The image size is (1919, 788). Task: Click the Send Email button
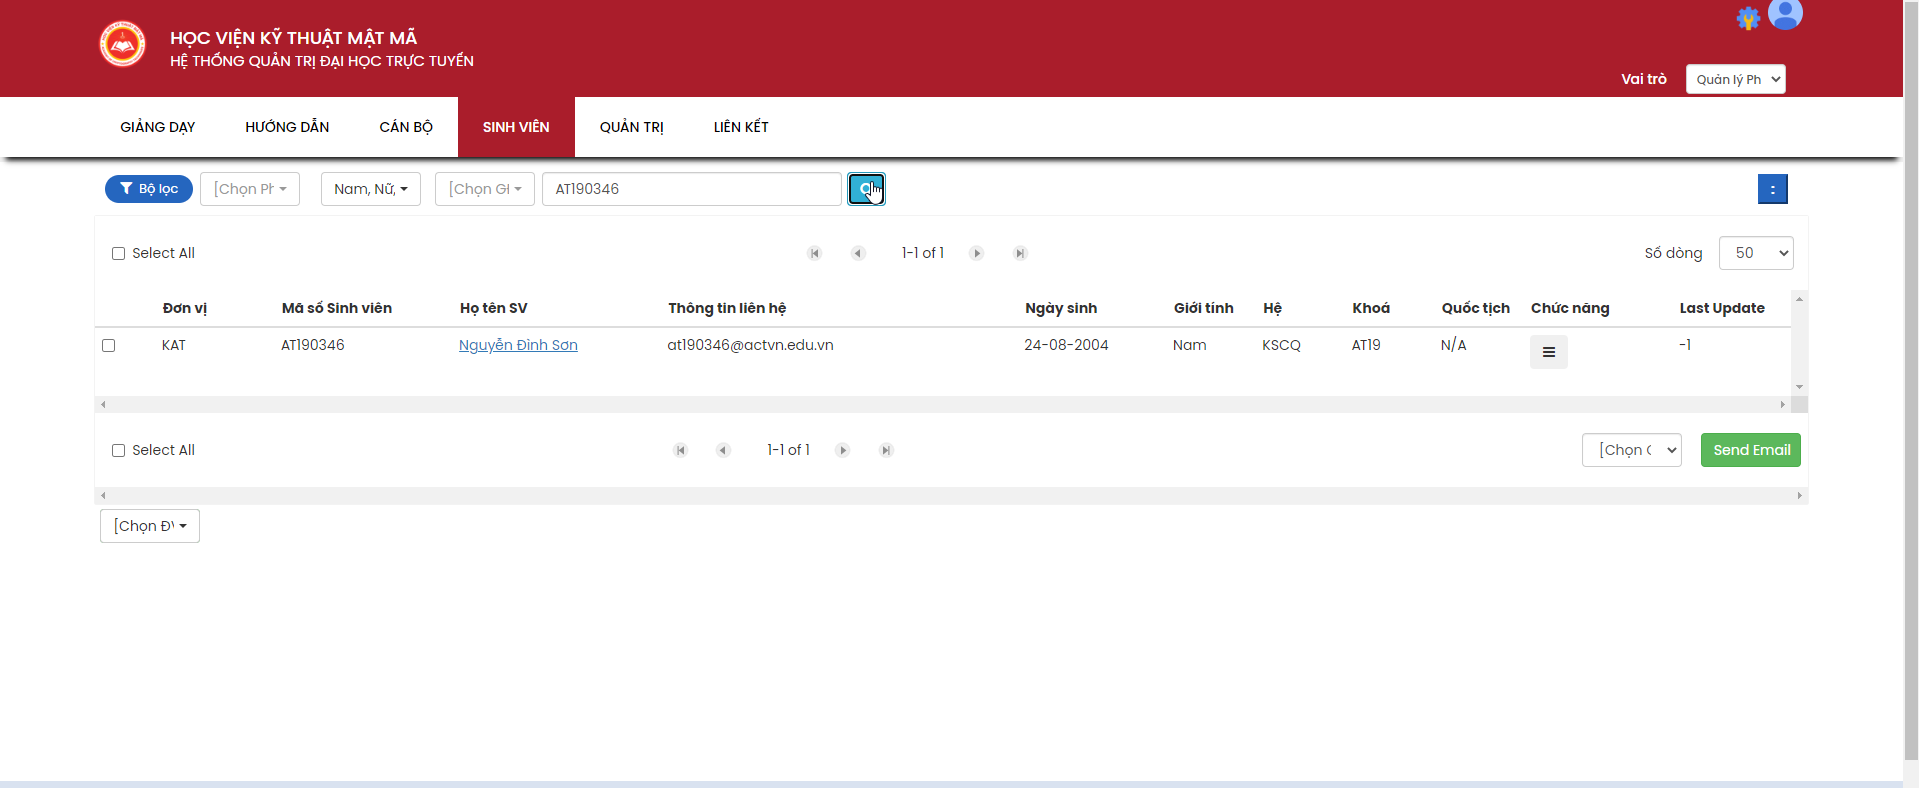[1751, 450]
